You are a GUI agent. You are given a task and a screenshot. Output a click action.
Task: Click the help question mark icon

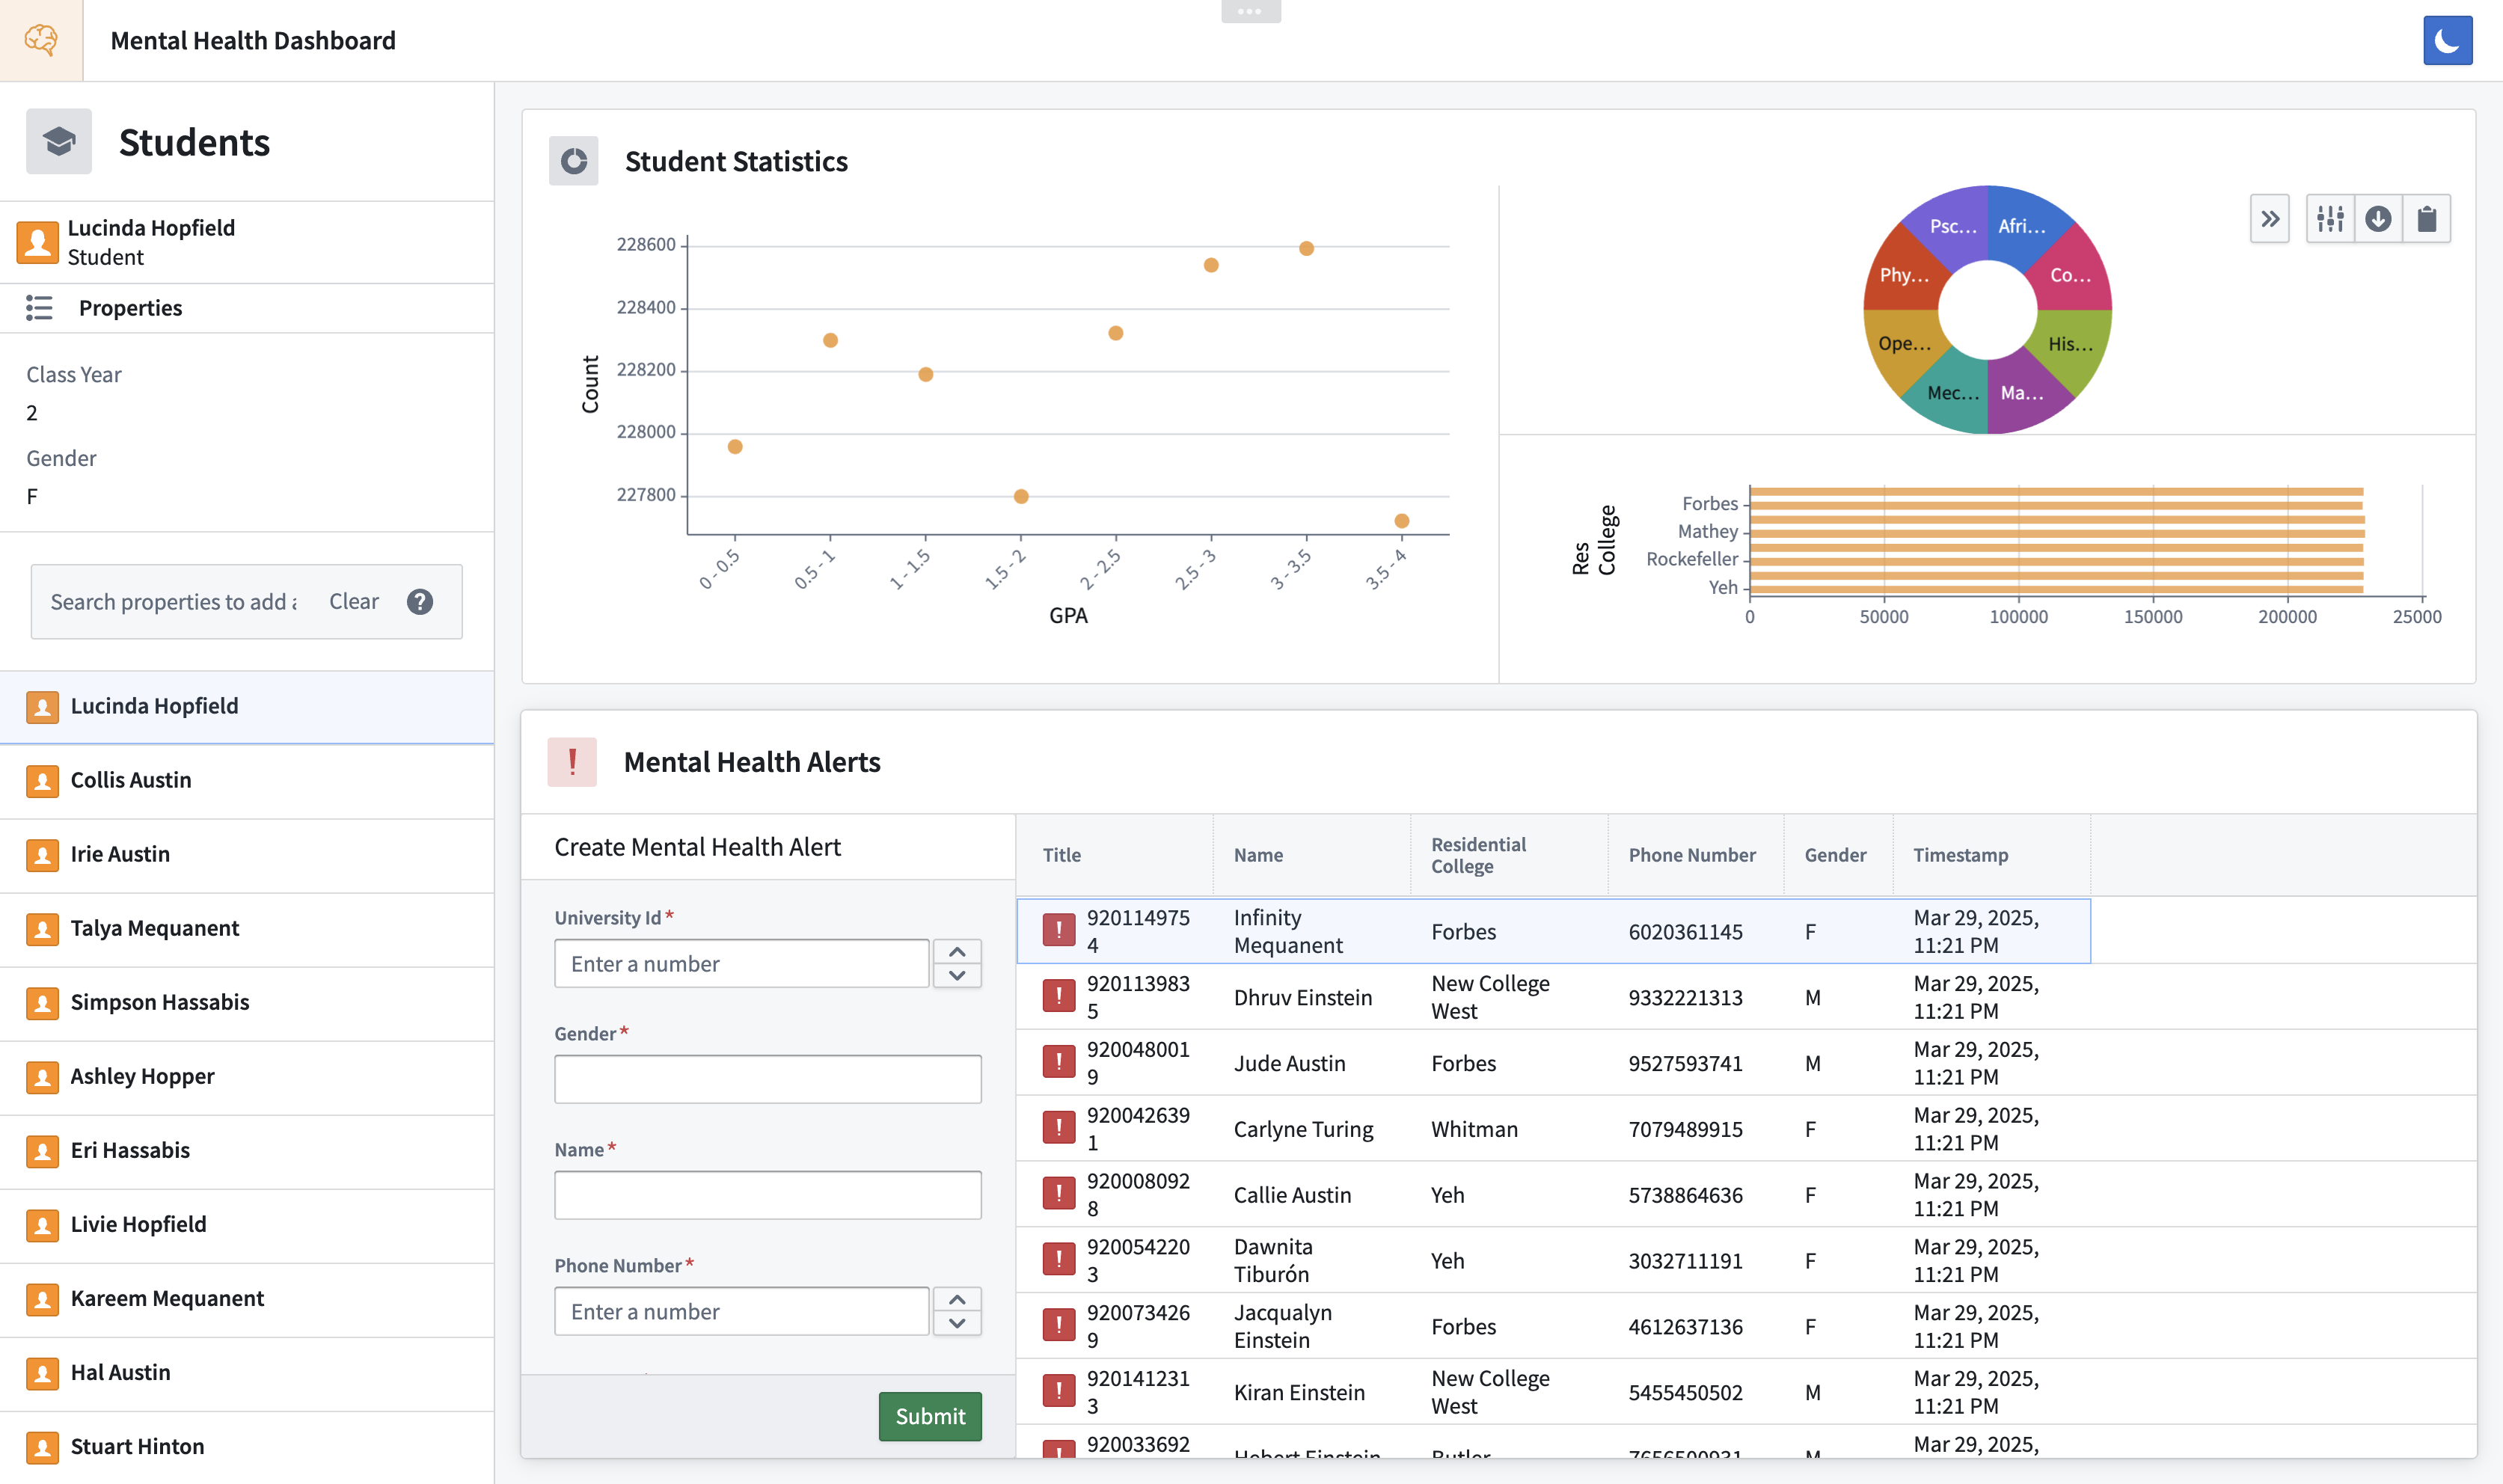(x=420, y=602)
